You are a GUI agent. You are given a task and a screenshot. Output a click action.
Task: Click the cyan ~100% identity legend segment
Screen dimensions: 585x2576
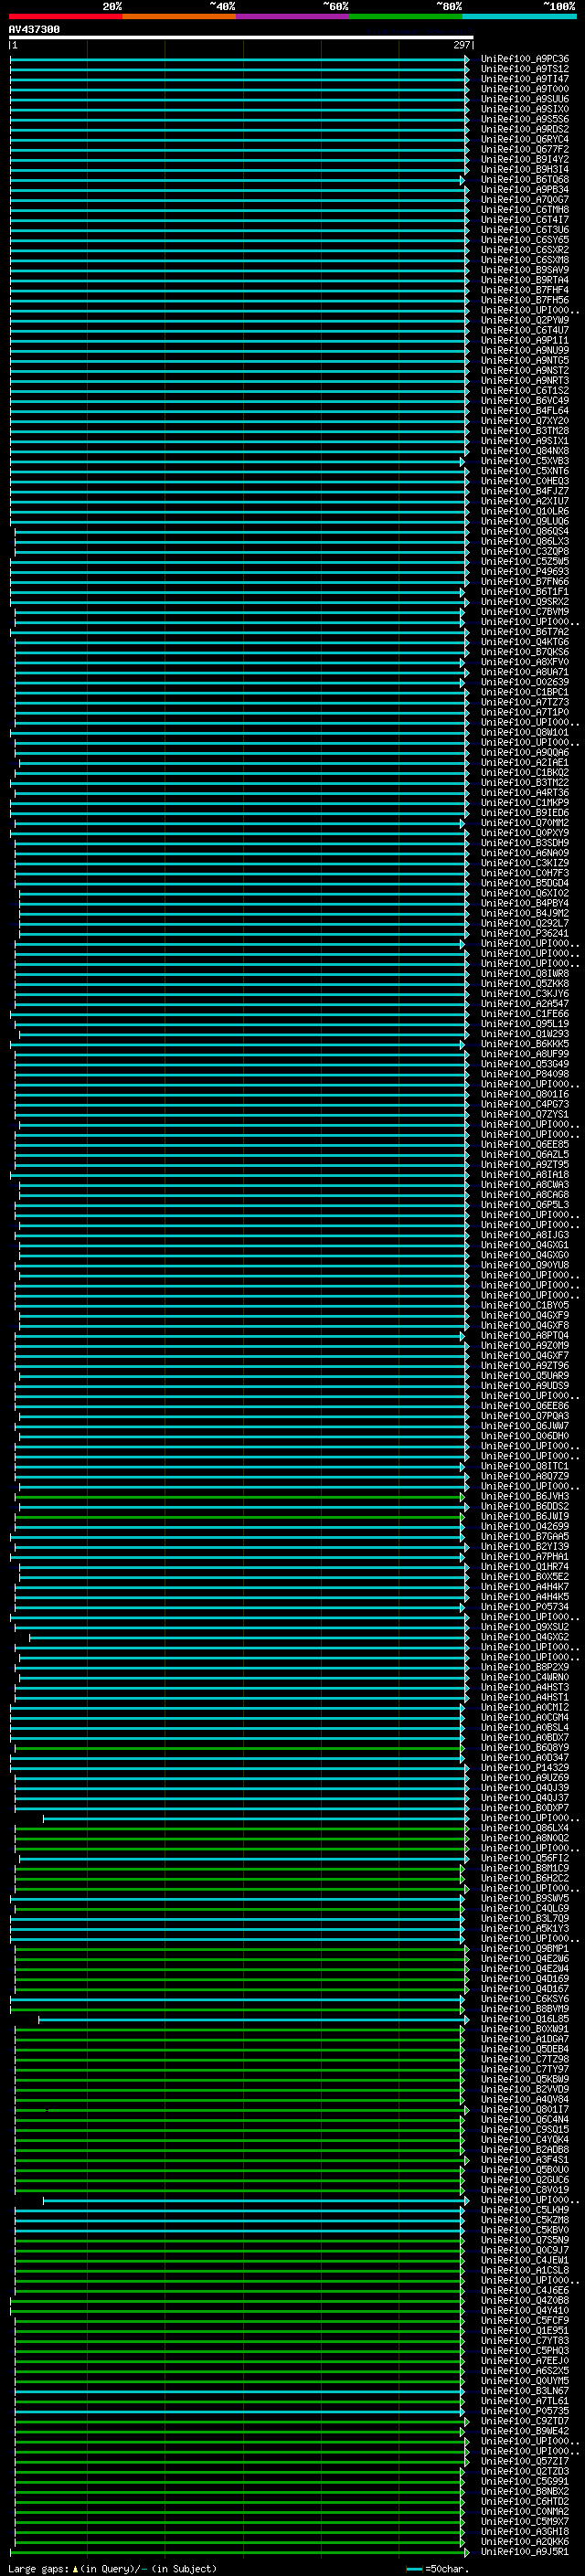coord(519,16)
